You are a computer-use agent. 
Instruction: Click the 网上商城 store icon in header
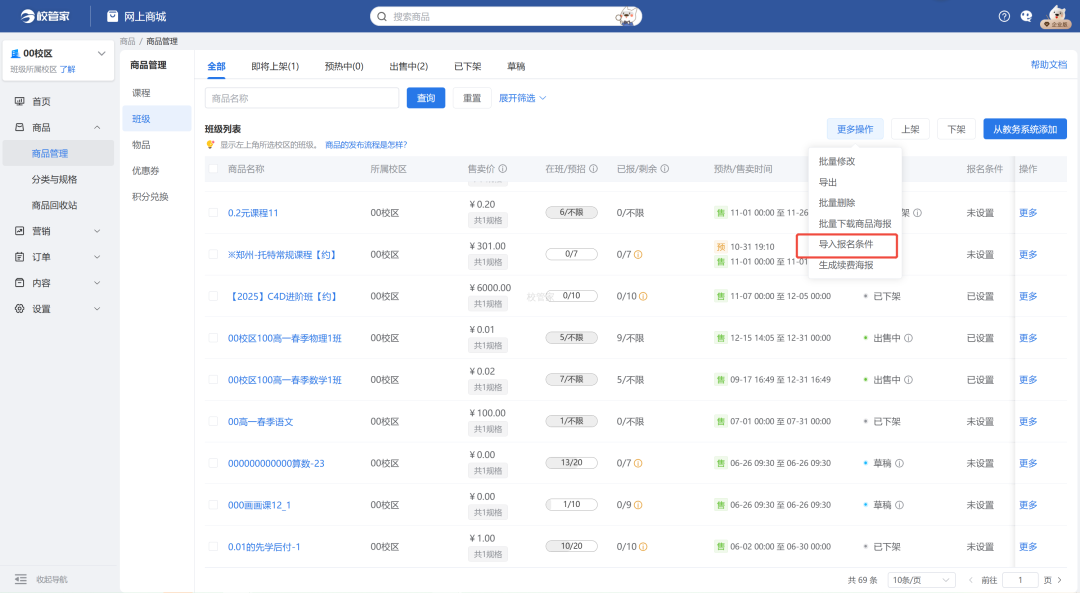pyautogui.click(x=112, y=15)
